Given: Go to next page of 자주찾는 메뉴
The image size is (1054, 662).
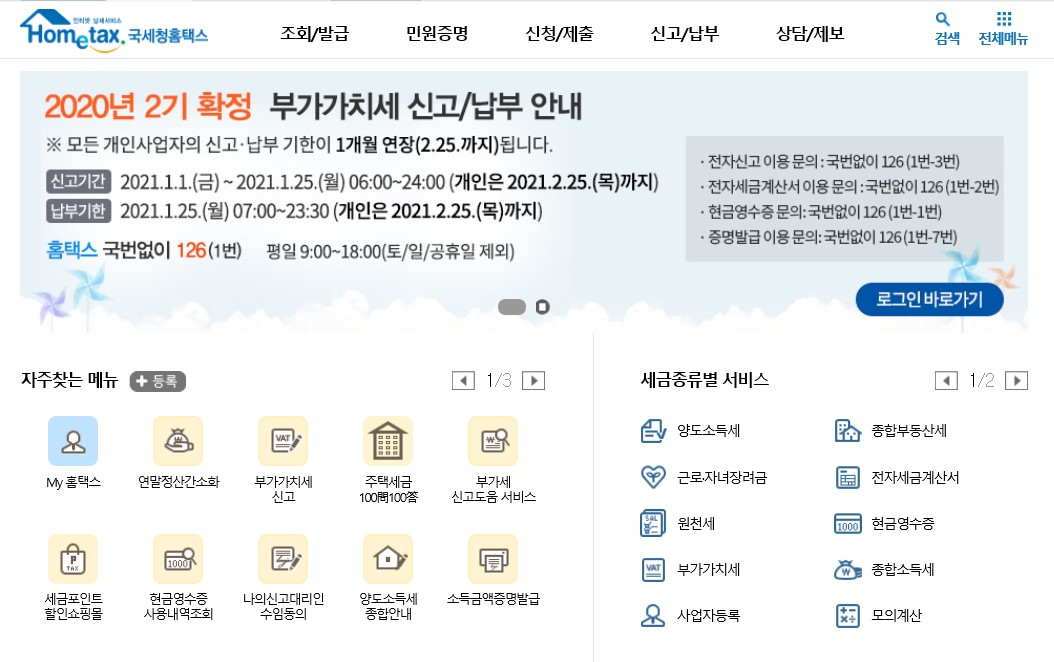Looking at the screenshot, I should pos(534,380).
